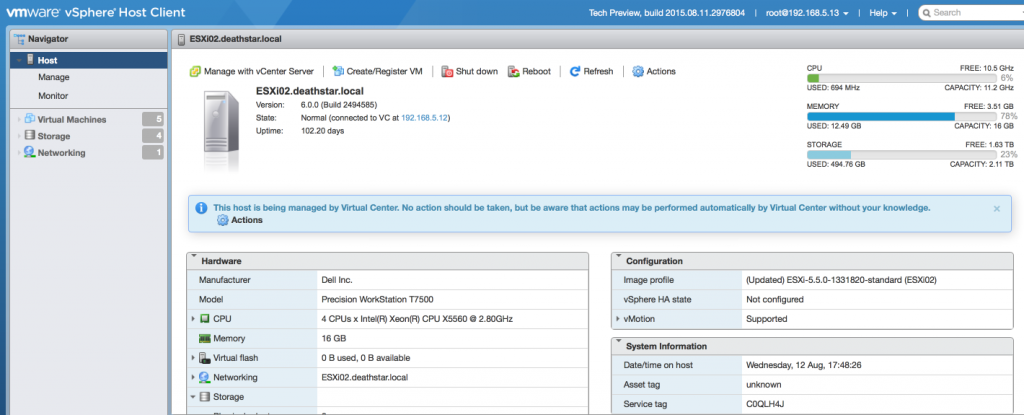The image size is (1024, 415).
Task: Click service tag value C0QLH4J
Action: 765,404
